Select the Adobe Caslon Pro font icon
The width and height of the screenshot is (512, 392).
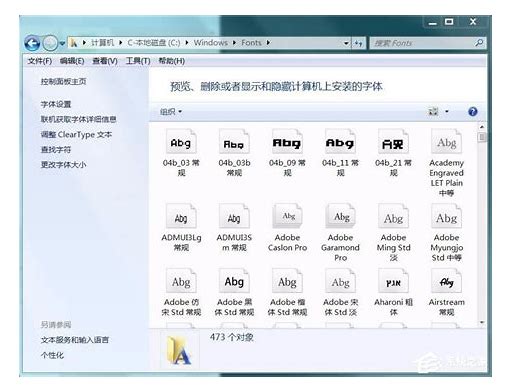coord(287,216)
